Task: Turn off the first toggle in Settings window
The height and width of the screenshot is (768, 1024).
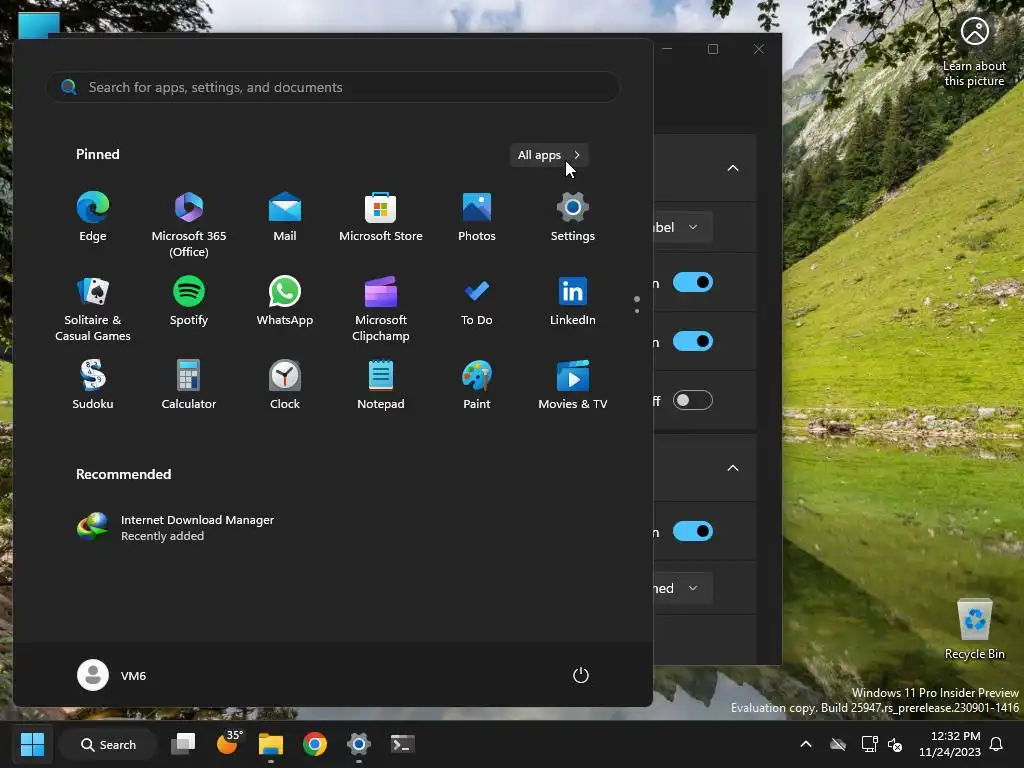Action: click(693, 282)
